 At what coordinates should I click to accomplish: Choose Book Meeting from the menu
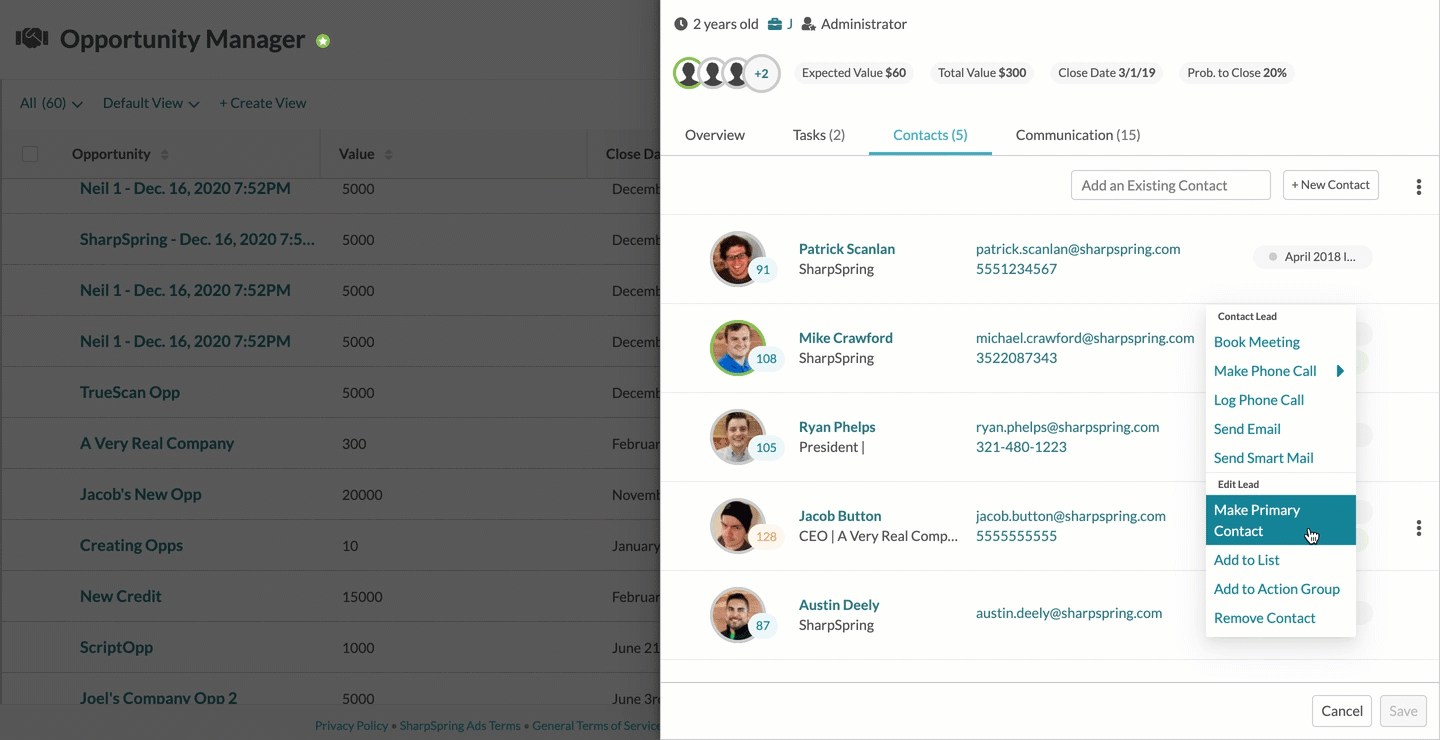tap(1257, 342)
